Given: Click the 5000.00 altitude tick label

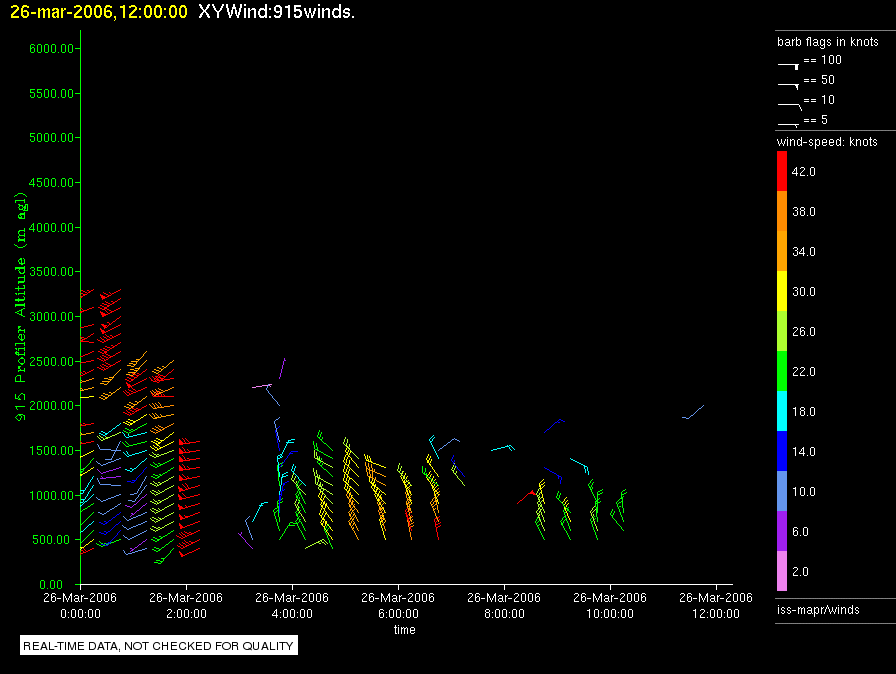Looking at the screenshot, I should (x=51, y=138).
